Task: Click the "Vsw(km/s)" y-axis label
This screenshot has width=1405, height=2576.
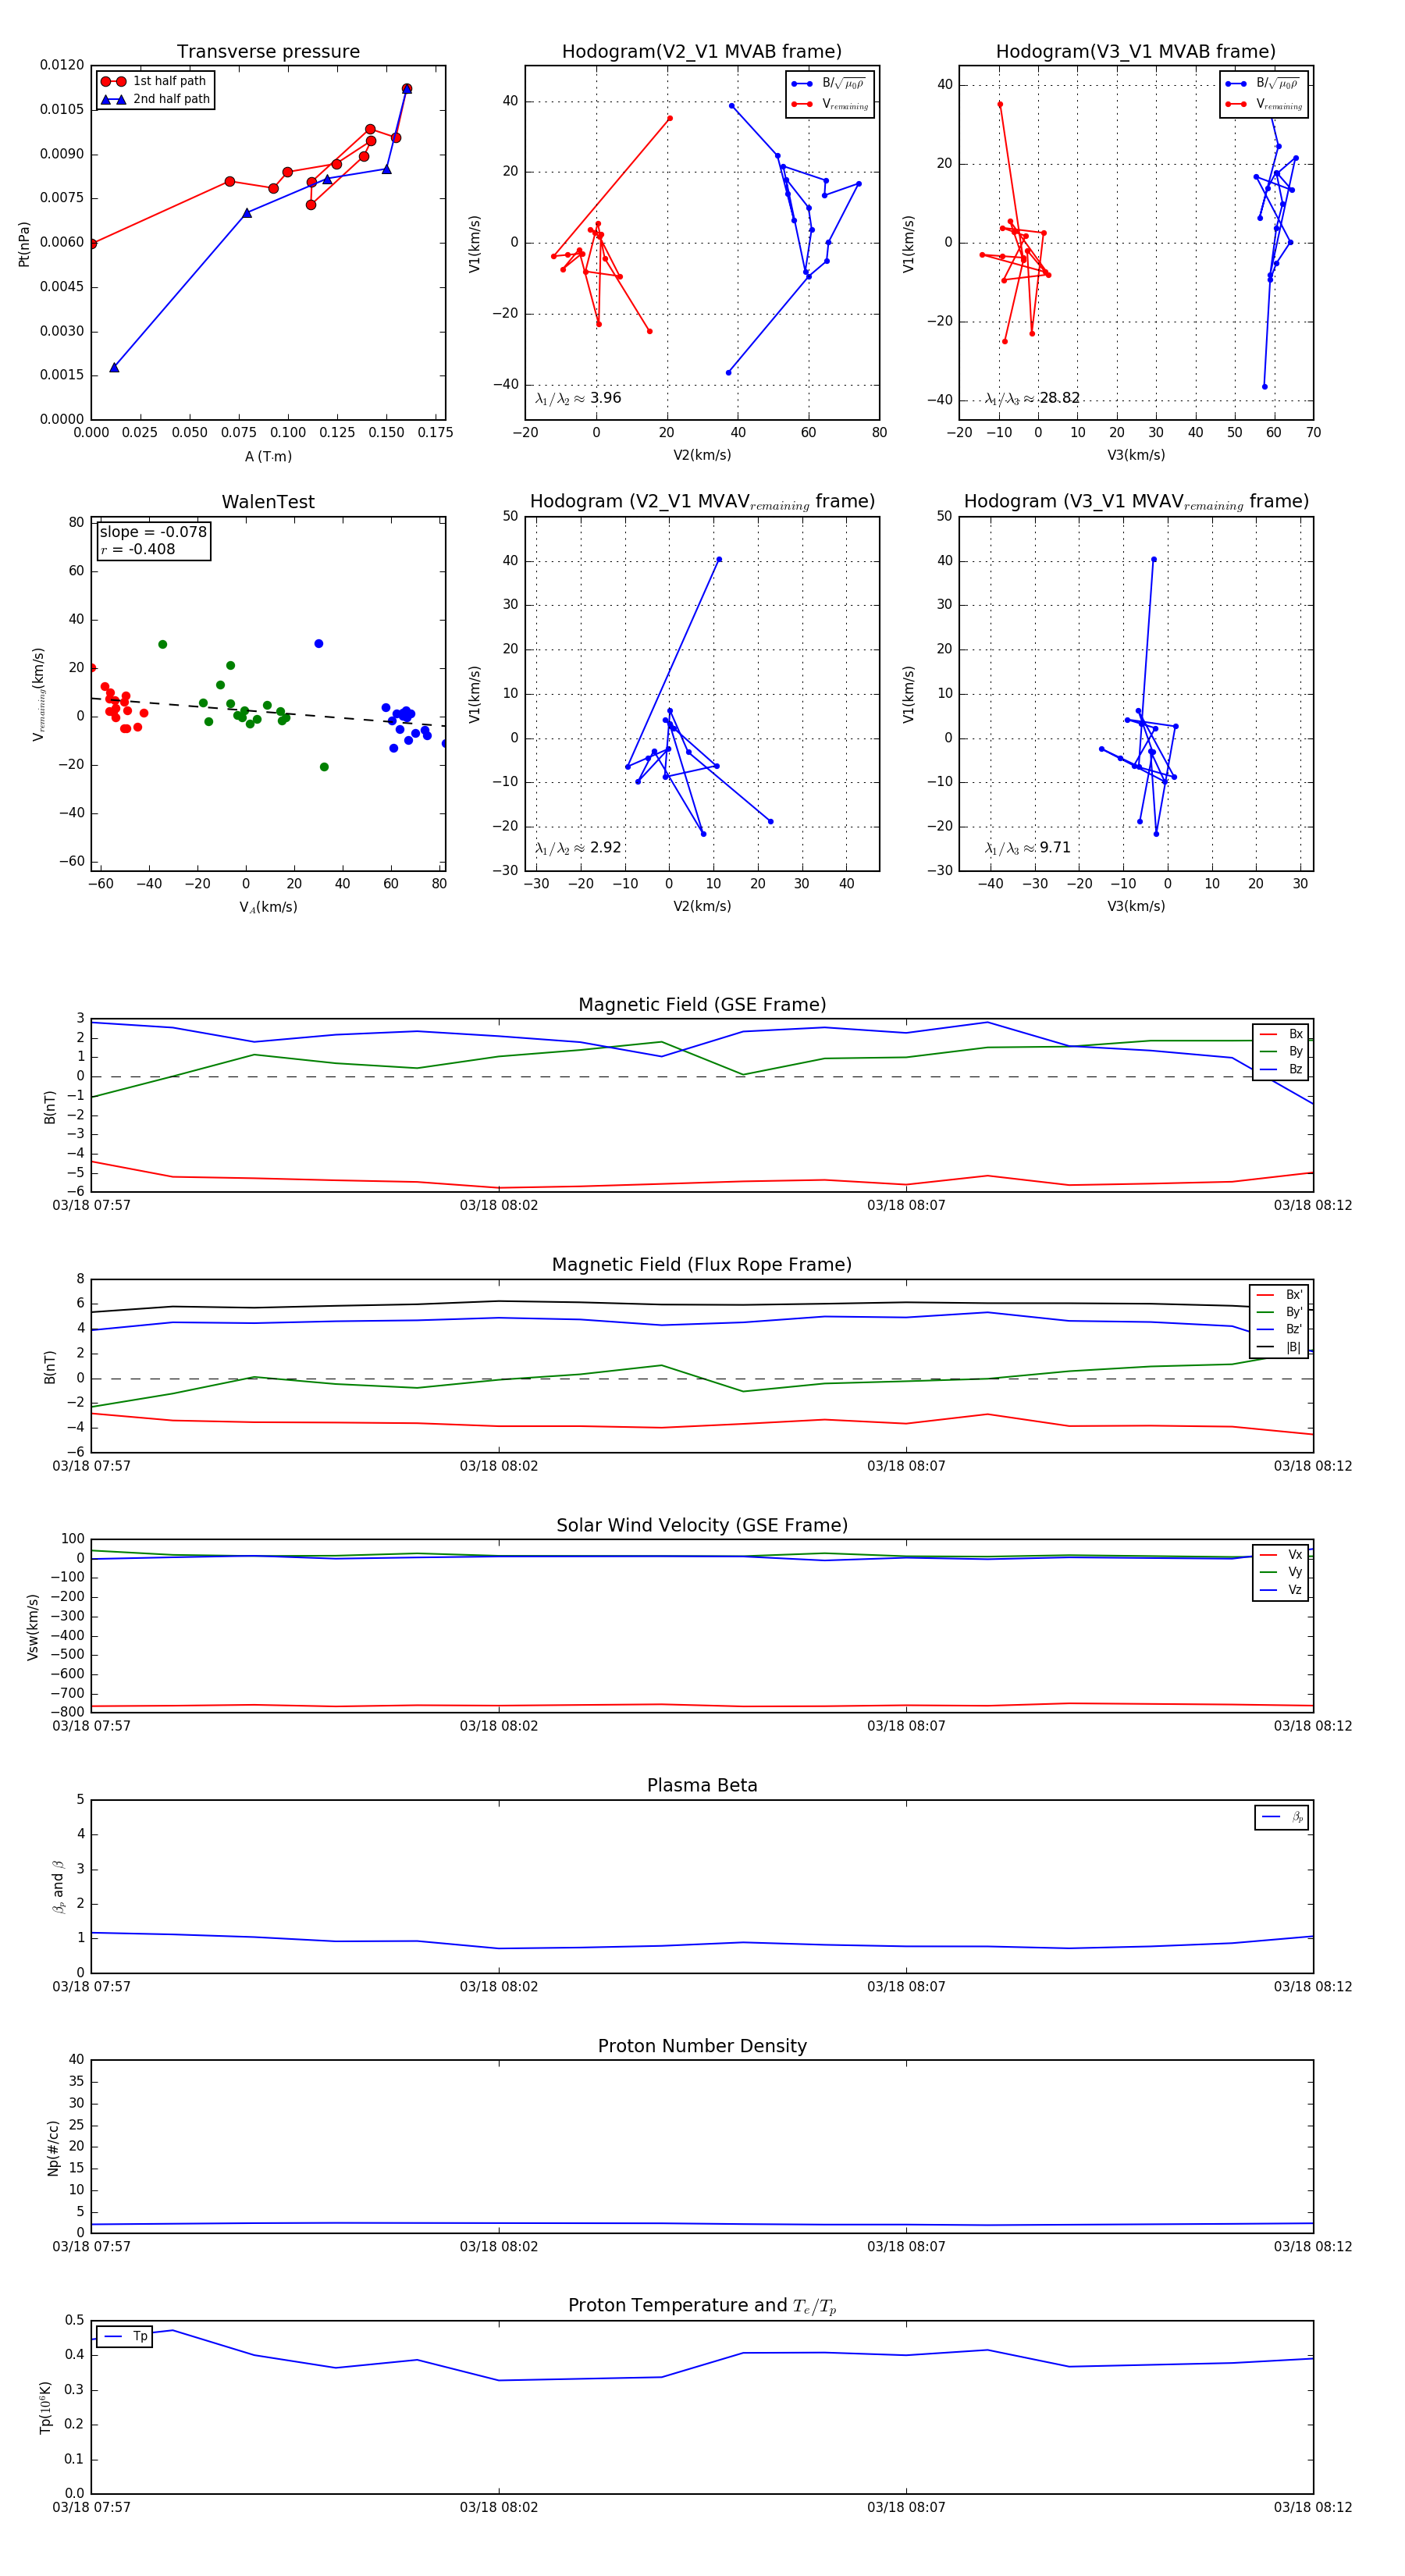Action: [33, 1627]
